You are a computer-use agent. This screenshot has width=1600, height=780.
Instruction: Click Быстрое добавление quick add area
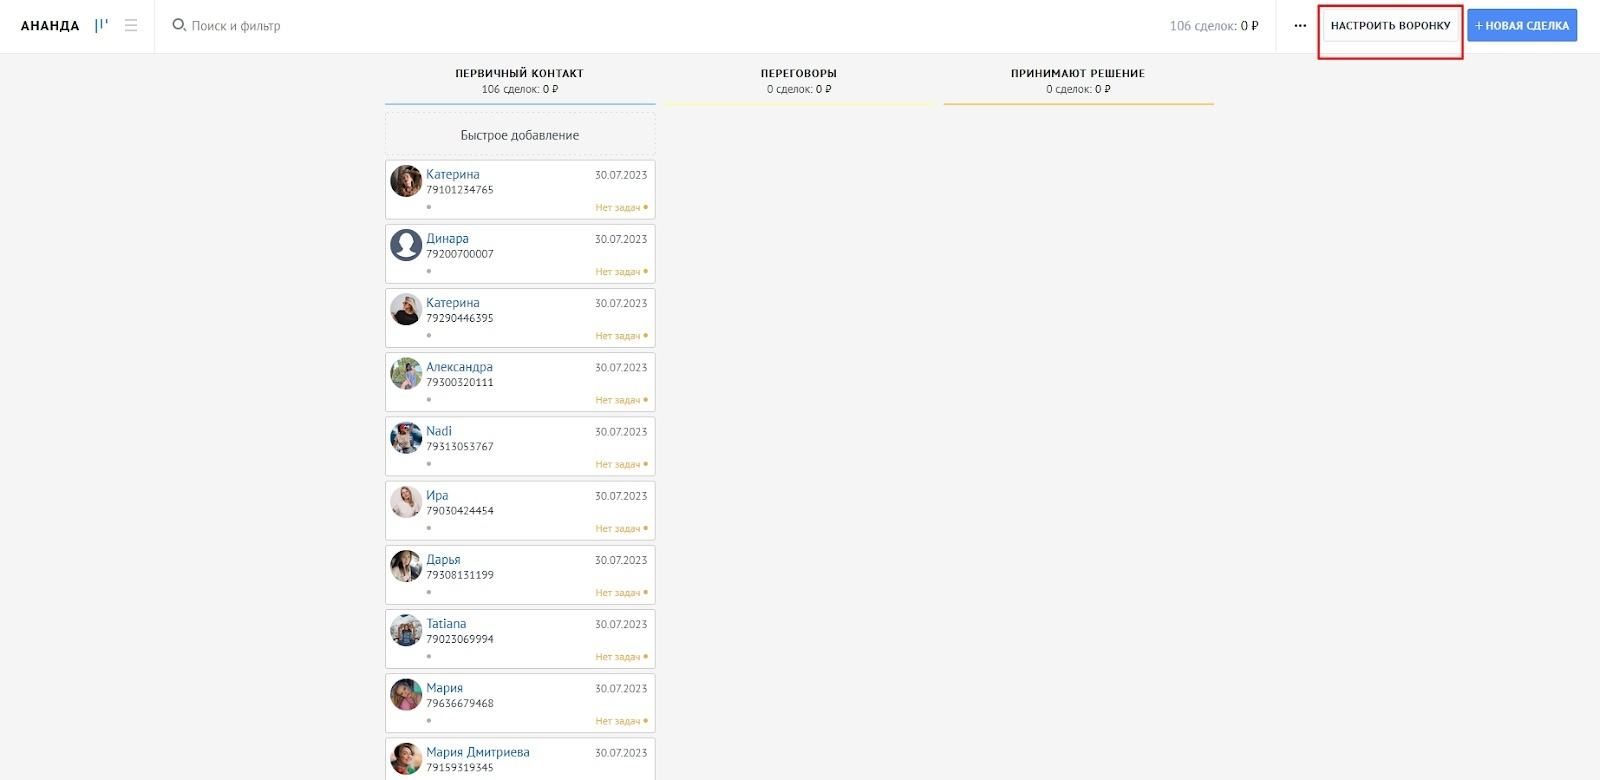pos(520,135)
